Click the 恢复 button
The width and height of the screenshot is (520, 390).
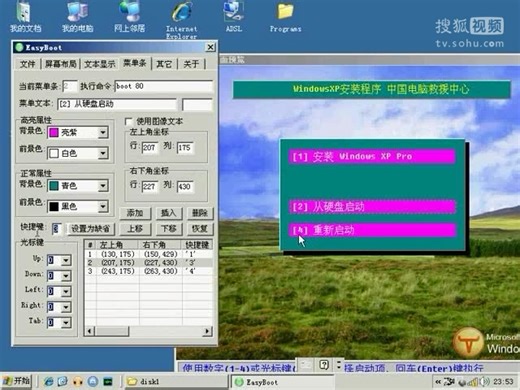(200, 229)
